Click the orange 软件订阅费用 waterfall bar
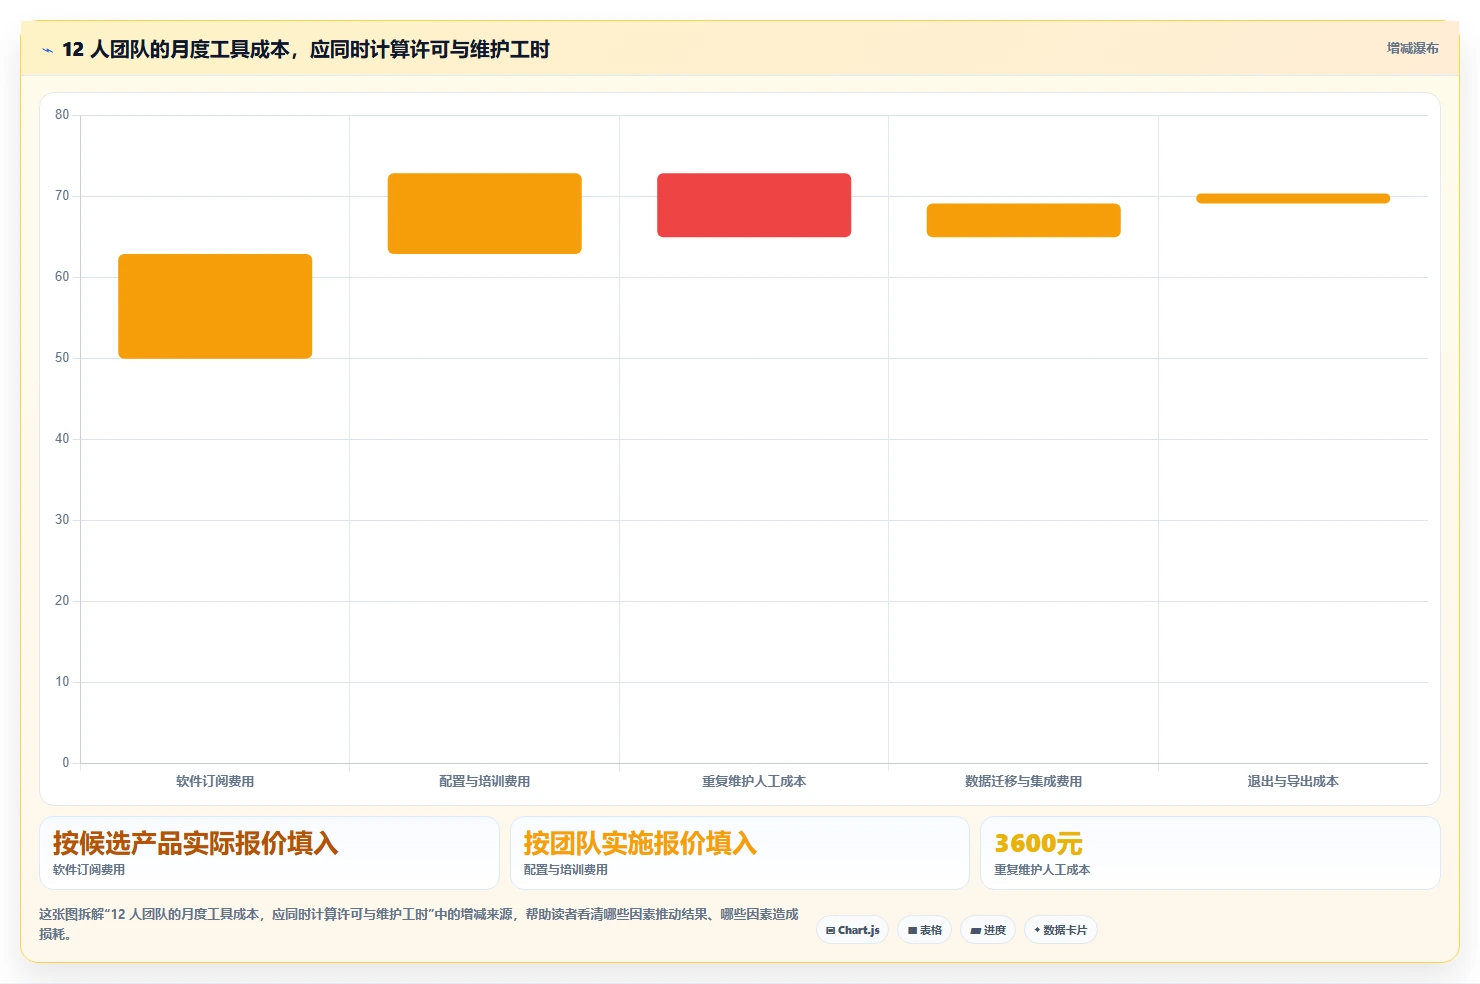The width and height of the screenshot is (1480, 984). pos(215,306)
